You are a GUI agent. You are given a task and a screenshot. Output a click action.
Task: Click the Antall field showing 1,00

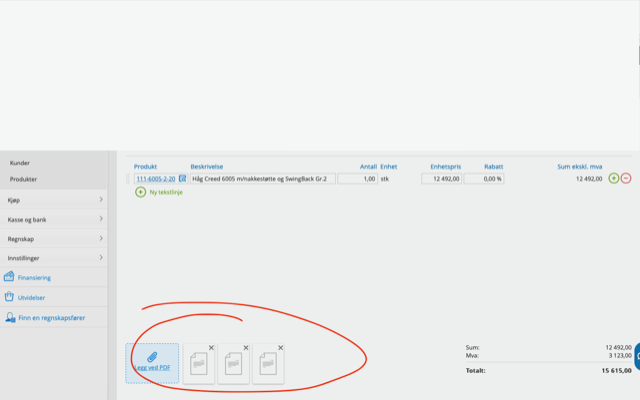tap(358, 179)
